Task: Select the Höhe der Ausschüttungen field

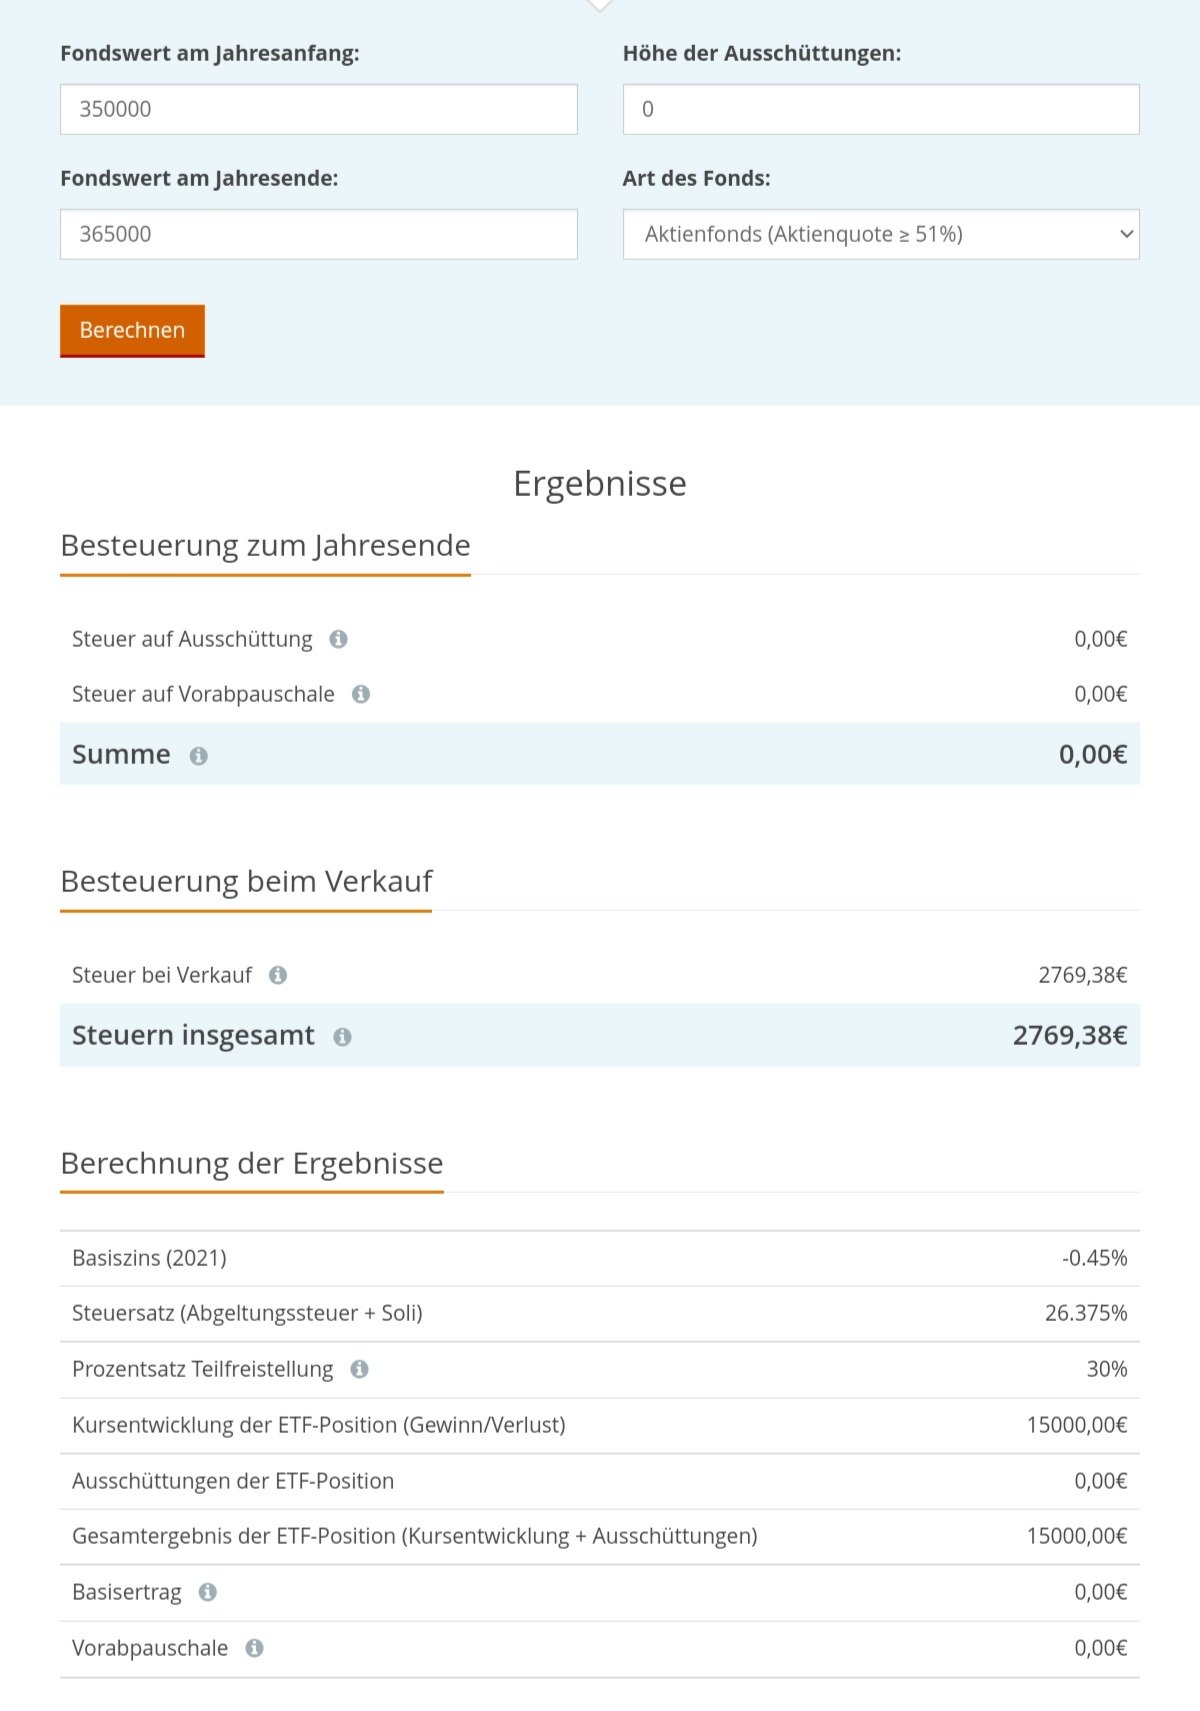Action: (880, 109)
